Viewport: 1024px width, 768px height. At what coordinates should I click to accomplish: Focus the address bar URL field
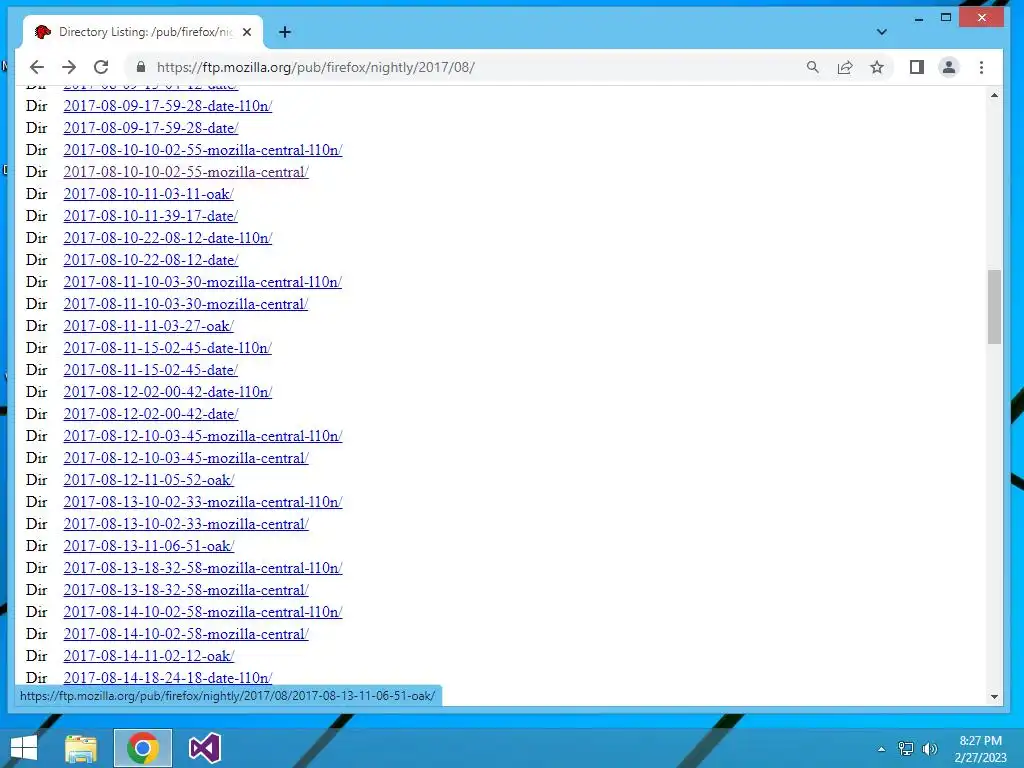(x=473, y=67)
